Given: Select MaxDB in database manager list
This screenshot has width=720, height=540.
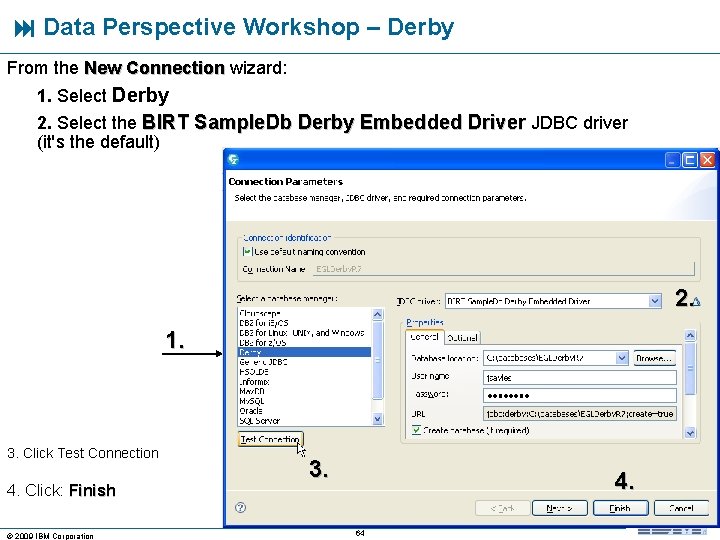Looking at the screenshot, I should pos(304,391).
